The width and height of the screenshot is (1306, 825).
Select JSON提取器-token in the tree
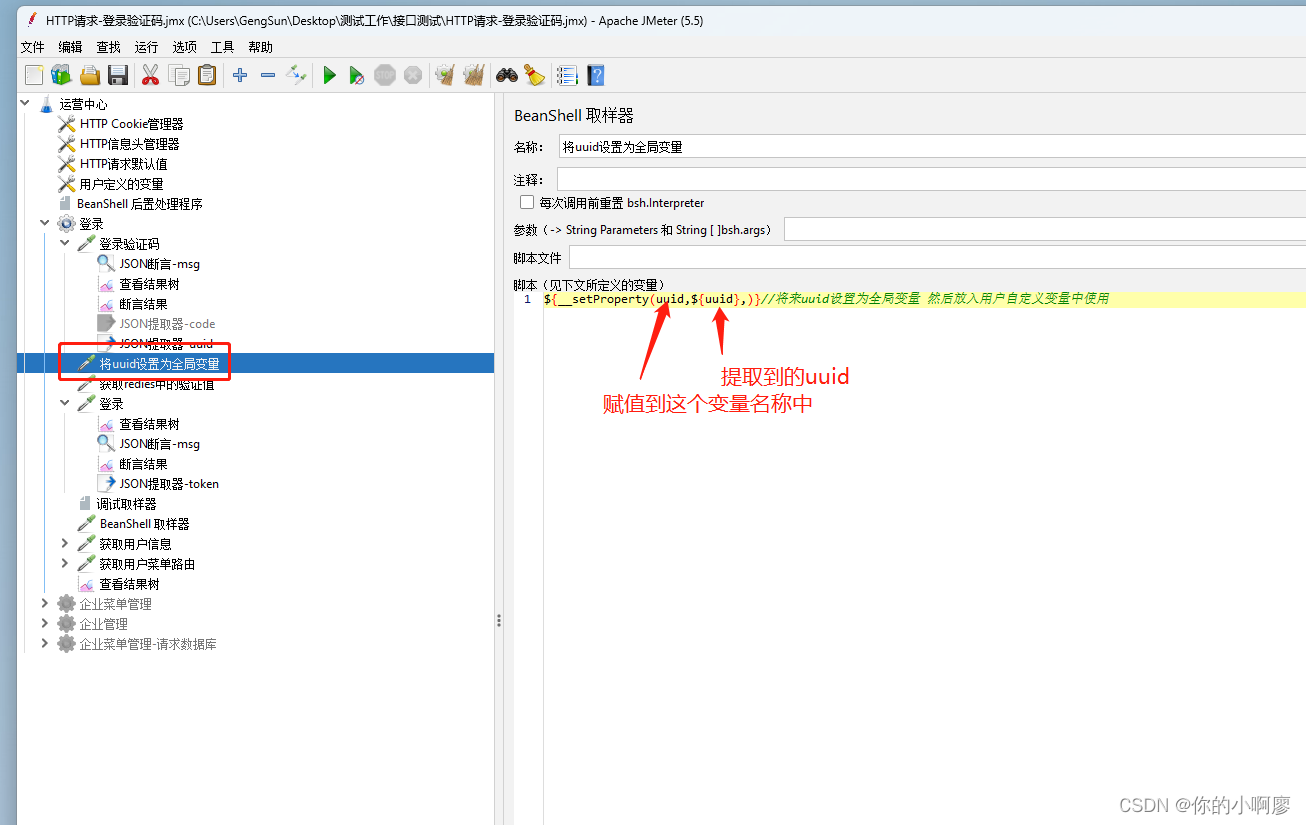click(x=169, y=484)
